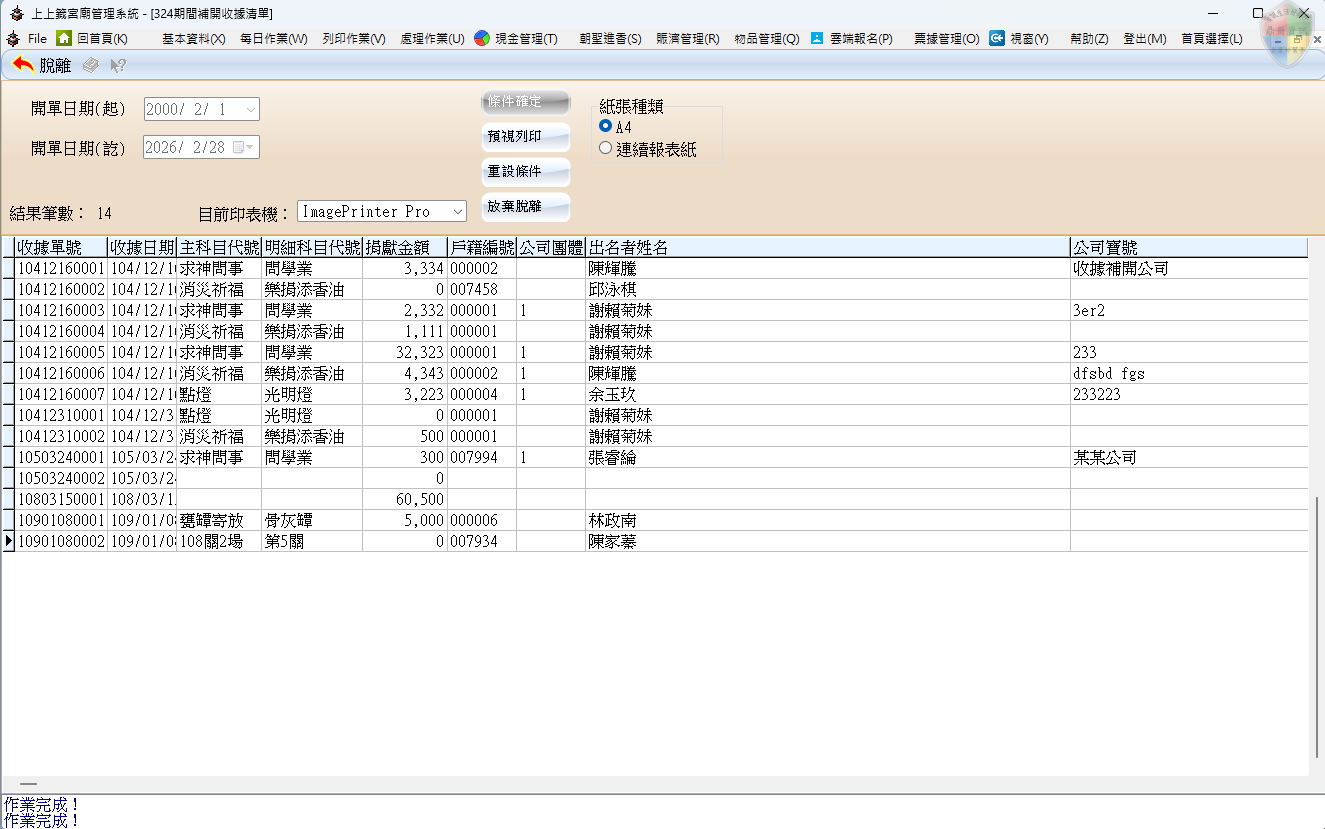Open the 開單日期(訖) end date calendar picker

pos(239,147)
